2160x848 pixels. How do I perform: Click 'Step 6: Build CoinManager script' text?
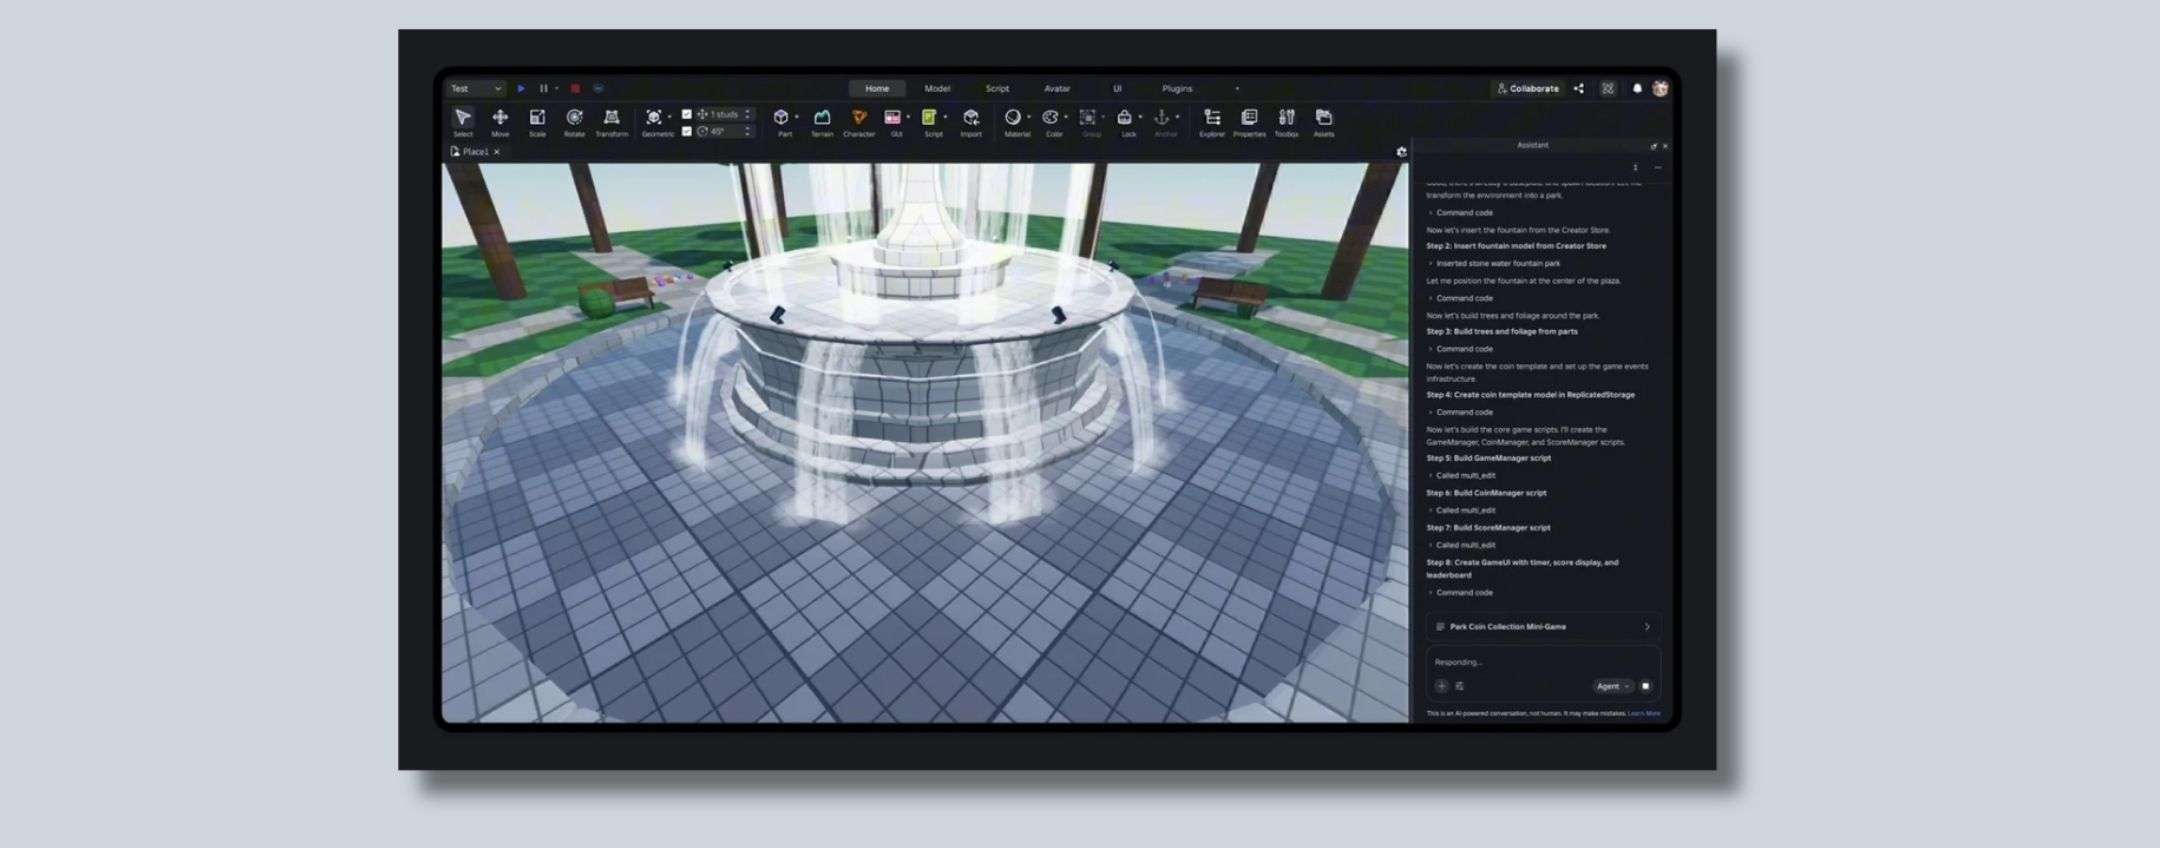[x=1486, y=493]
